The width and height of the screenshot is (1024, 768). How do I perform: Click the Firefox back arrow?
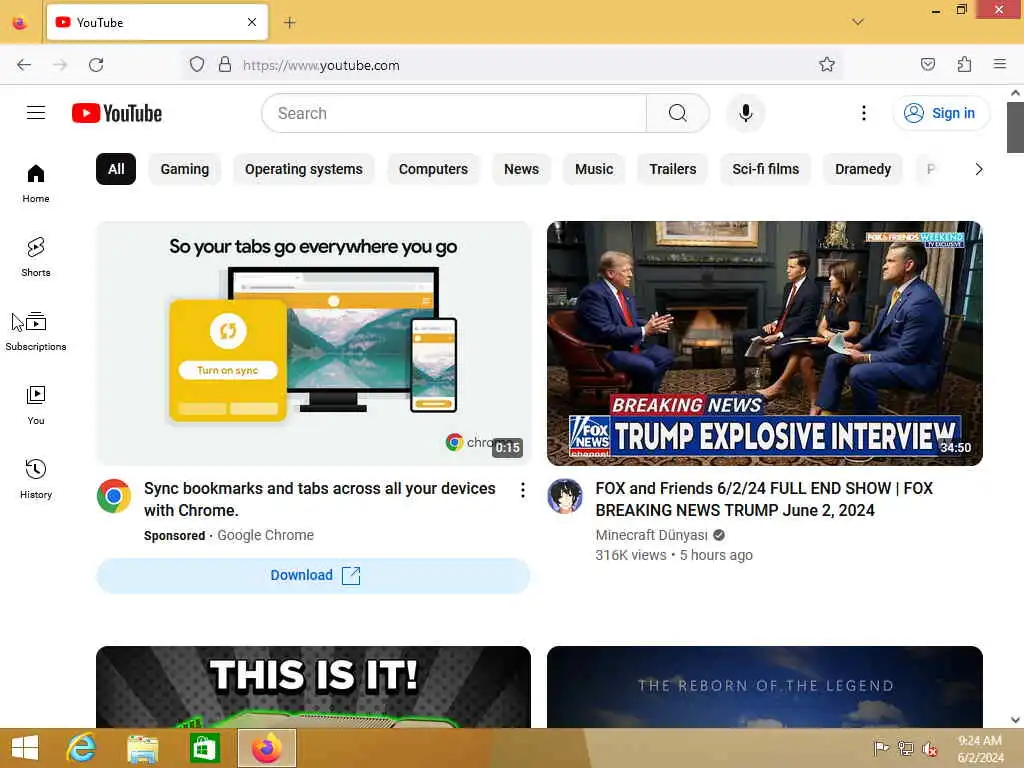pos(24,65)
